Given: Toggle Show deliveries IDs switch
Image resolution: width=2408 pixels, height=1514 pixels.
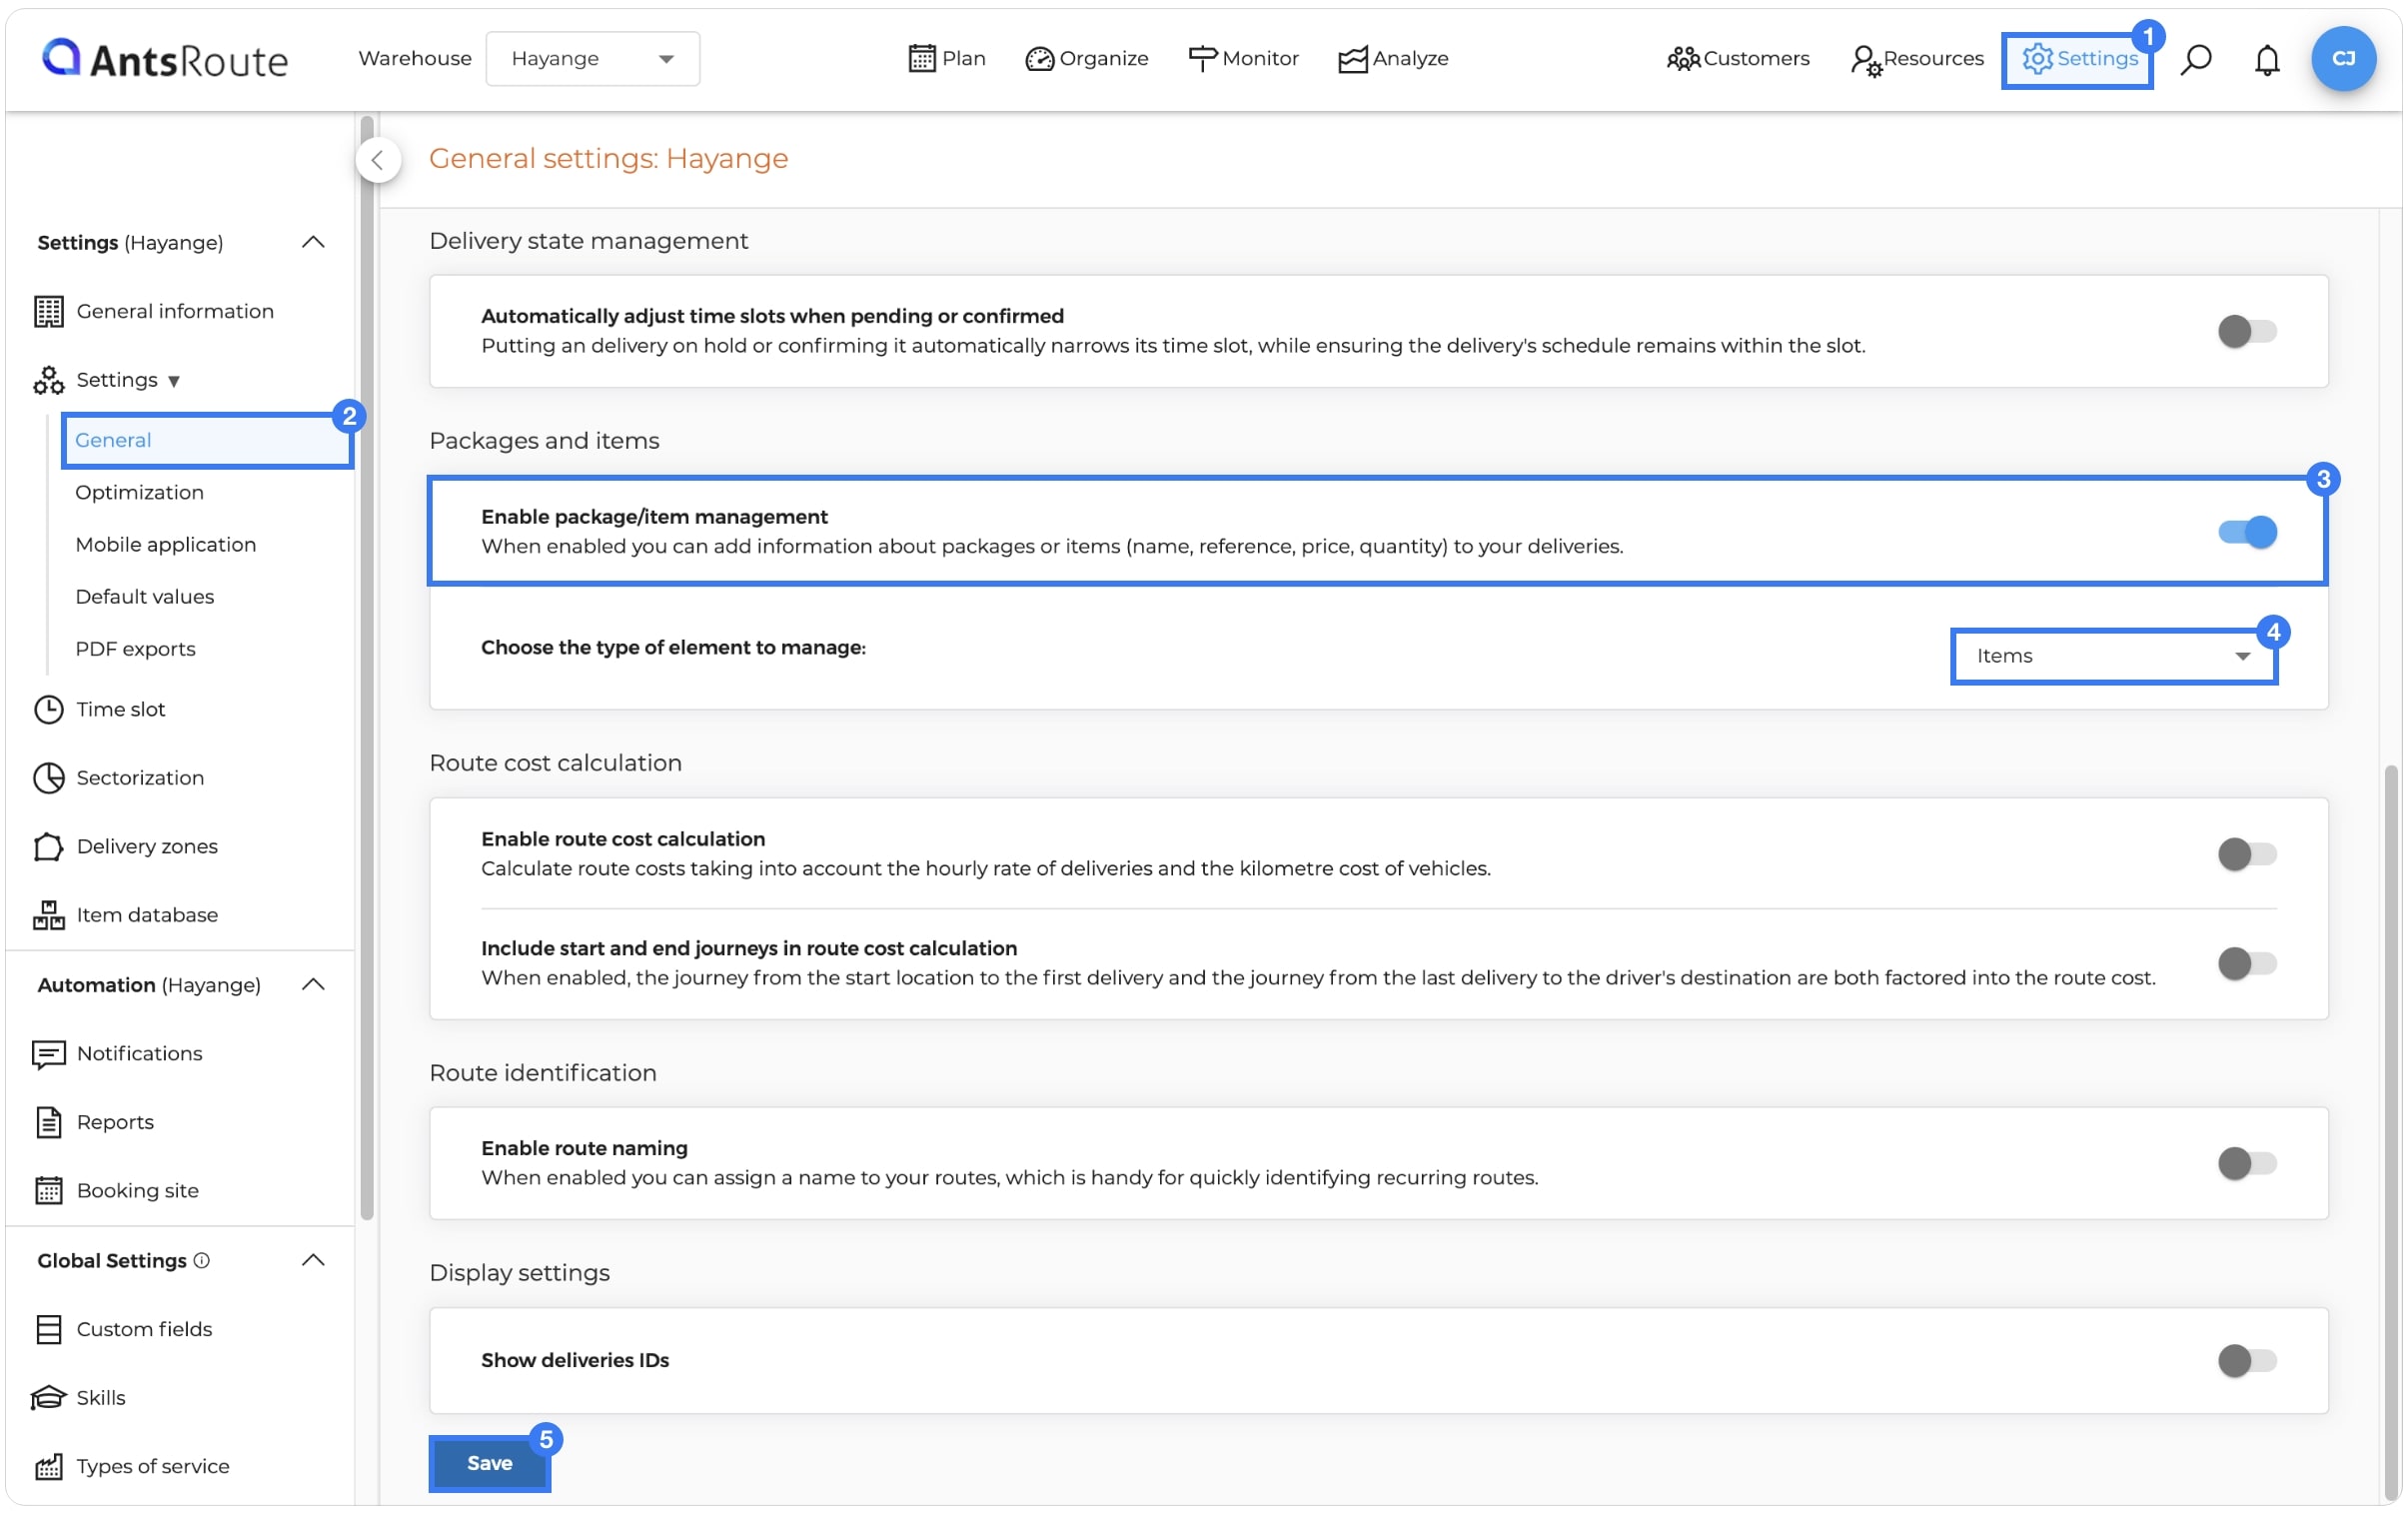Looking at the screenshot, I should pos(2246,1360).
